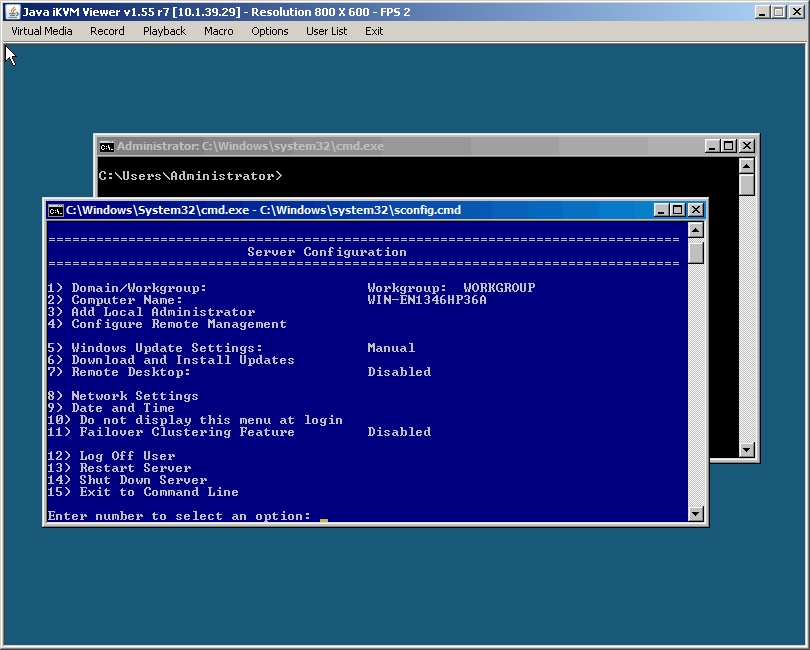Click '11) Failover Clustering Feature' line
This screenshot has height=650, width=810.
[171, 432]
